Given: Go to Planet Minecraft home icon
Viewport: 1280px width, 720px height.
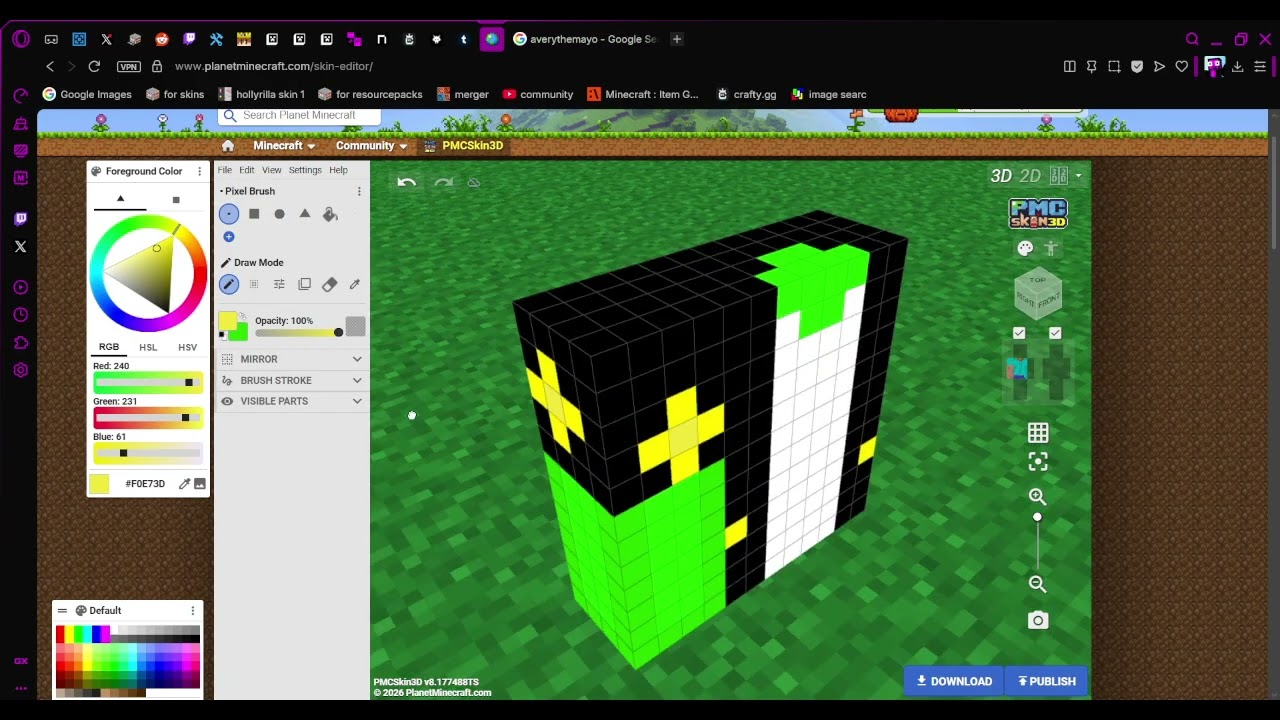Looking at the screenshot, I should pyautogui.click(x=228, y=145).
